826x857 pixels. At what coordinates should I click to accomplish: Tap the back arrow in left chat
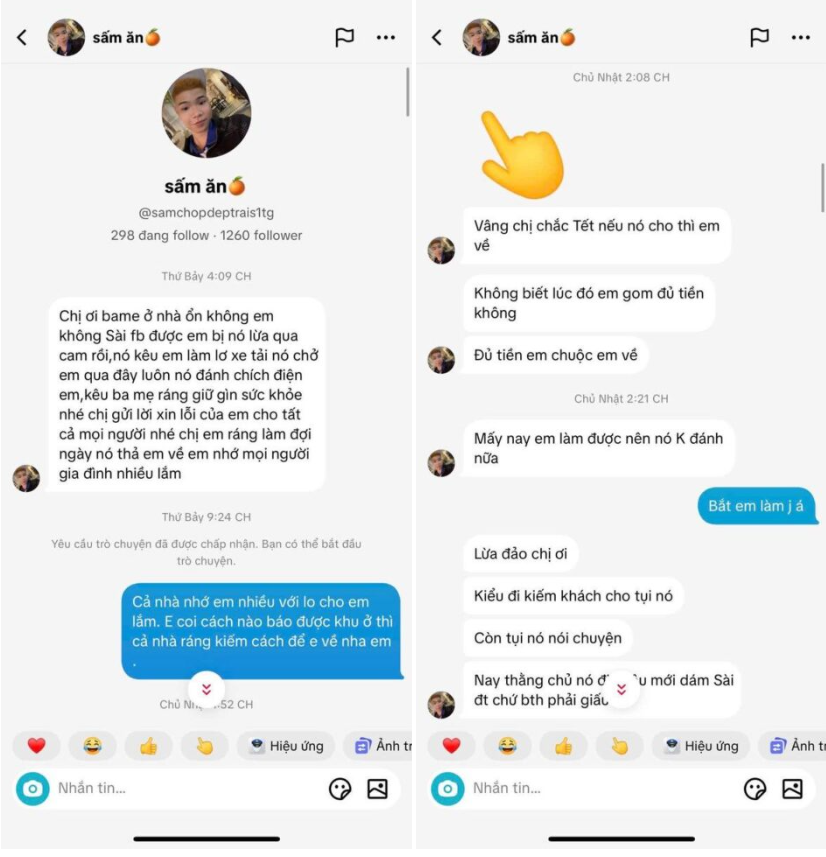click(x=22, y=37)
